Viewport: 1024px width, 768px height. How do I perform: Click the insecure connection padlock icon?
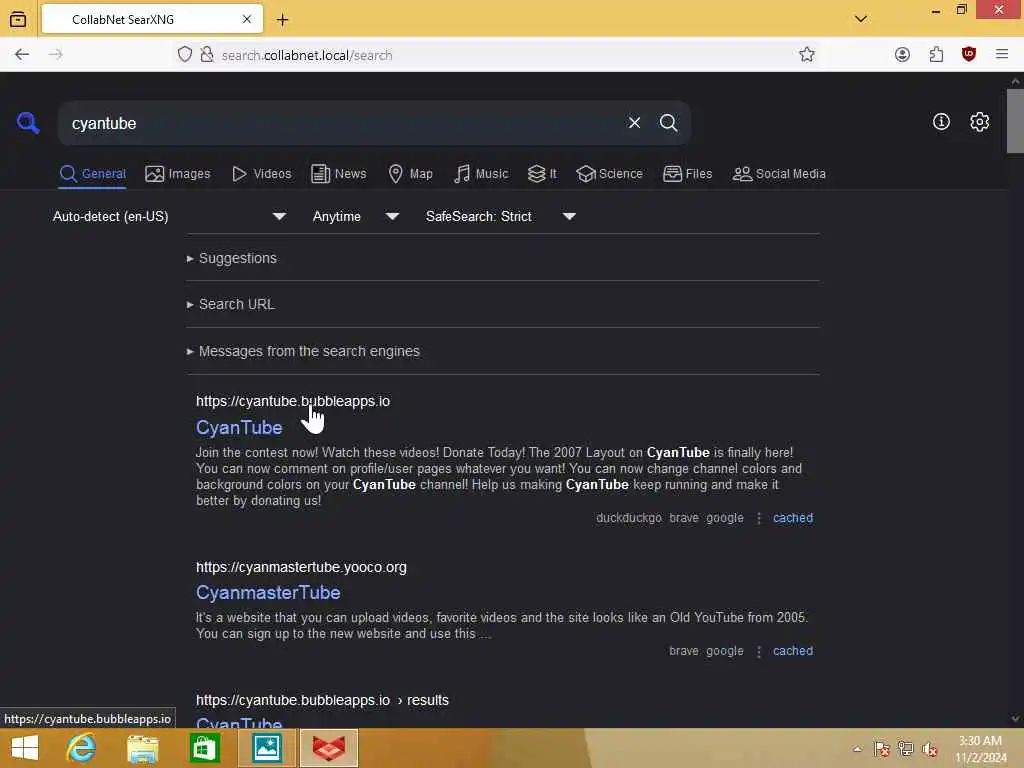(x=207, y=55)
